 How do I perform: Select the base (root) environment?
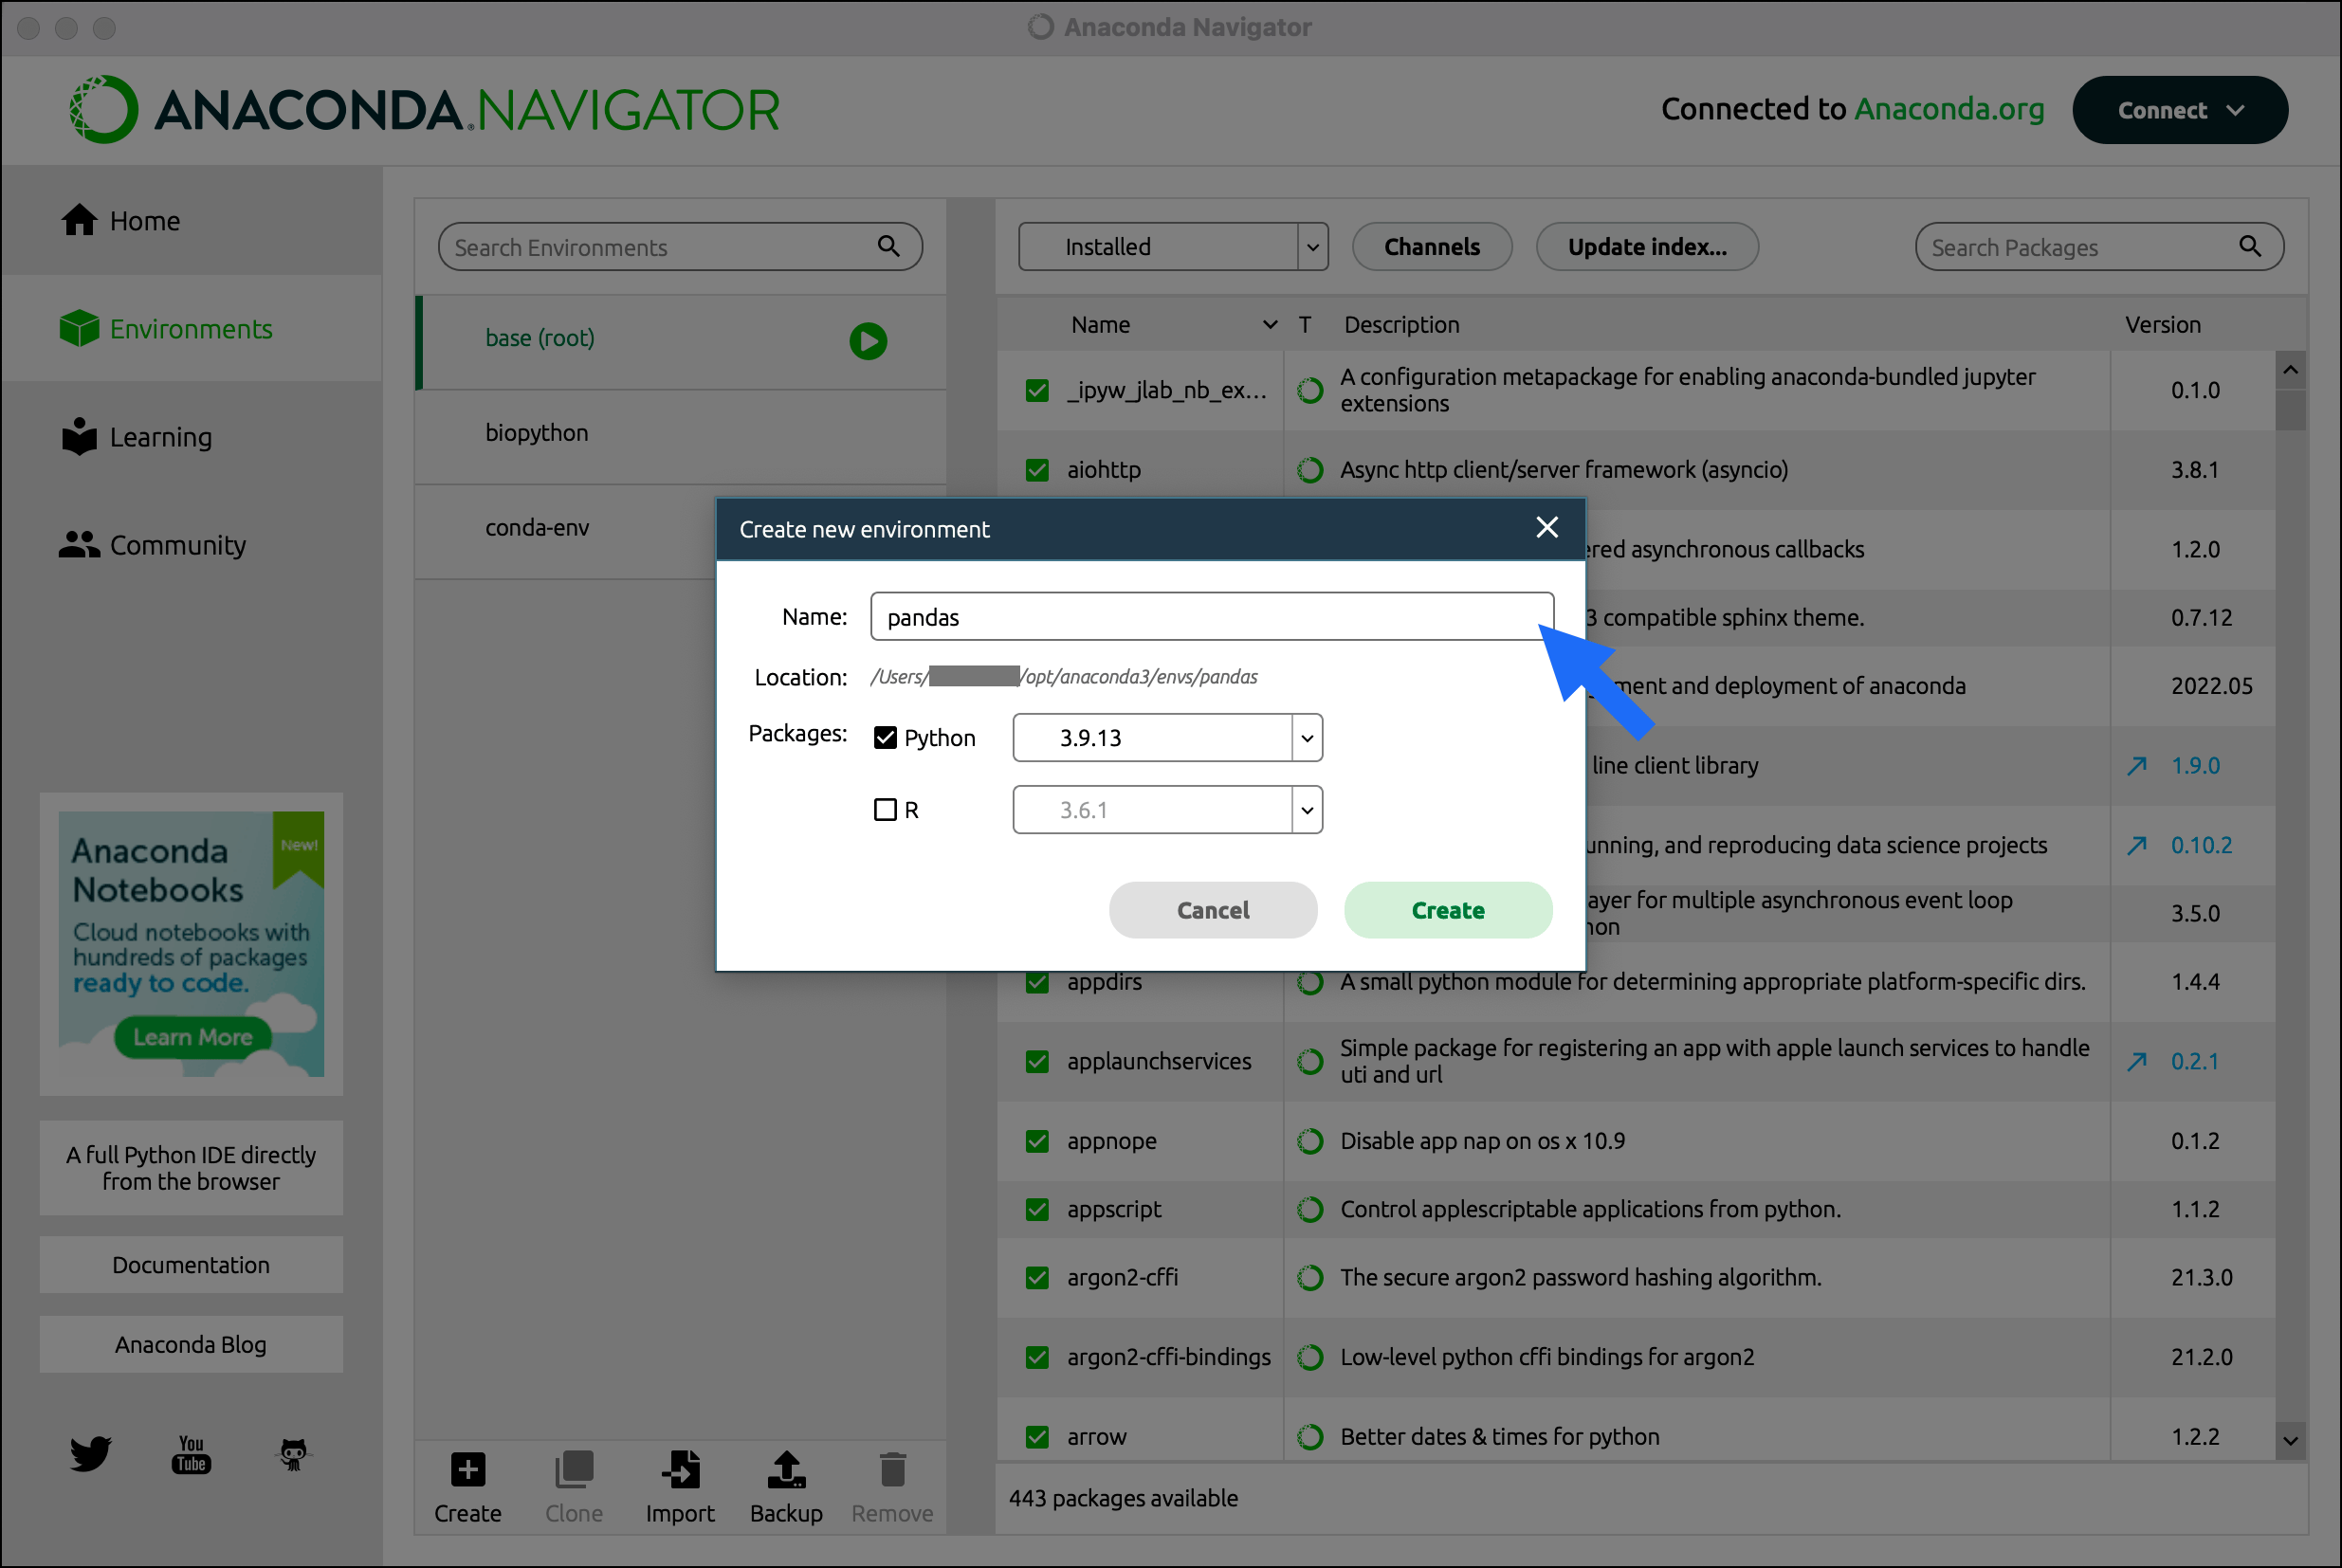click(681, 342)
